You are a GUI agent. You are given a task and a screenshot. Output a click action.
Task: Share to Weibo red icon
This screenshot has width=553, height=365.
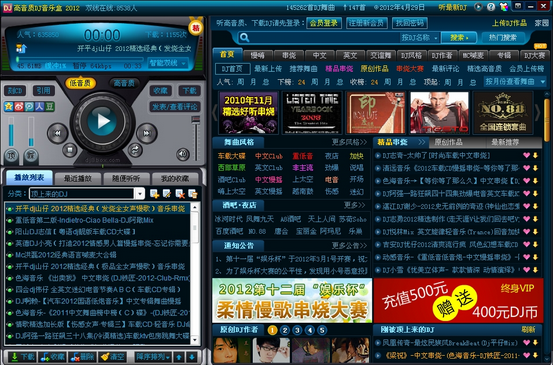(x=19, y=107)
